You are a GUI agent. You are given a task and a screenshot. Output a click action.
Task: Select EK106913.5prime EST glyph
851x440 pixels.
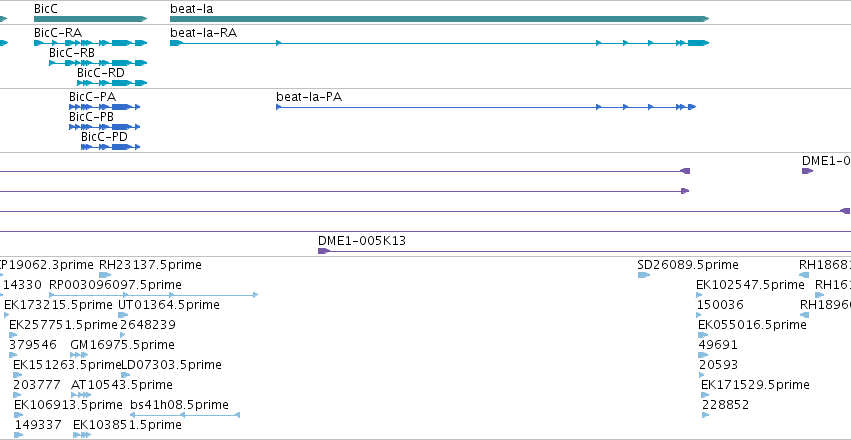click(19, 416)
